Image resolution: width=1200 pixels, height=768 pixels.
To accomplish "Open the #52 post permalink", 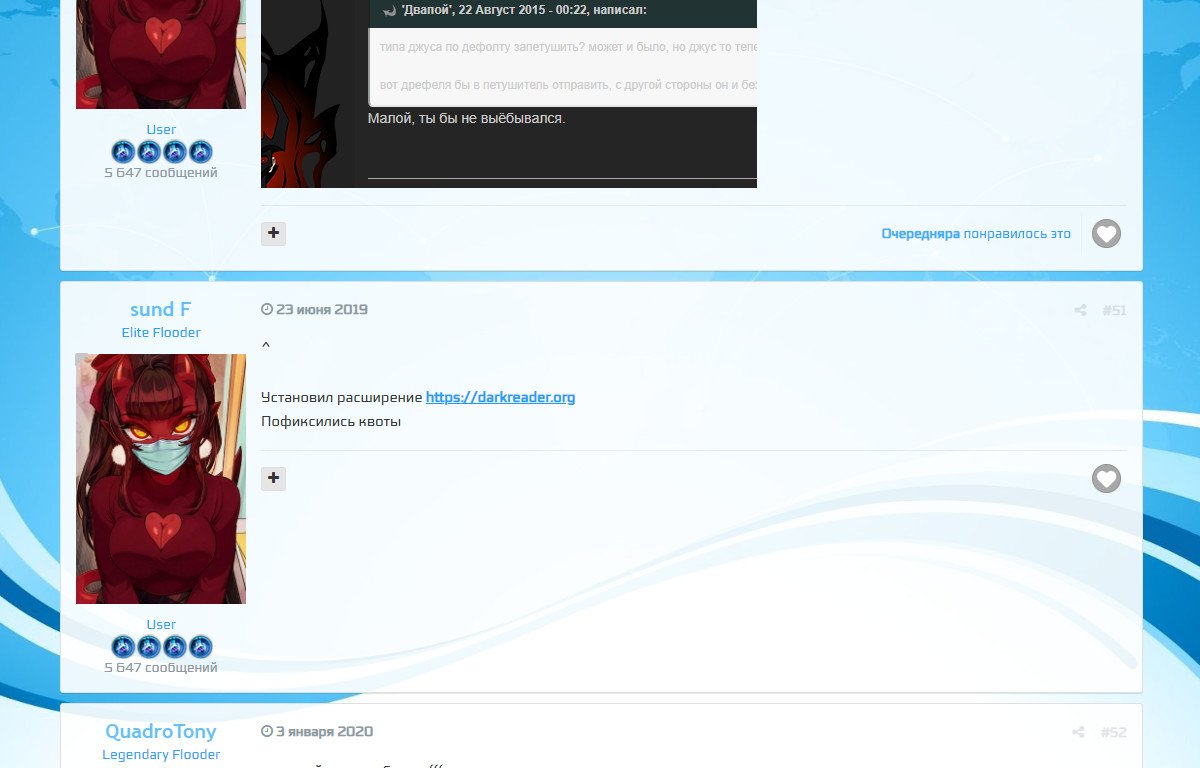I will pos(1113,733).
